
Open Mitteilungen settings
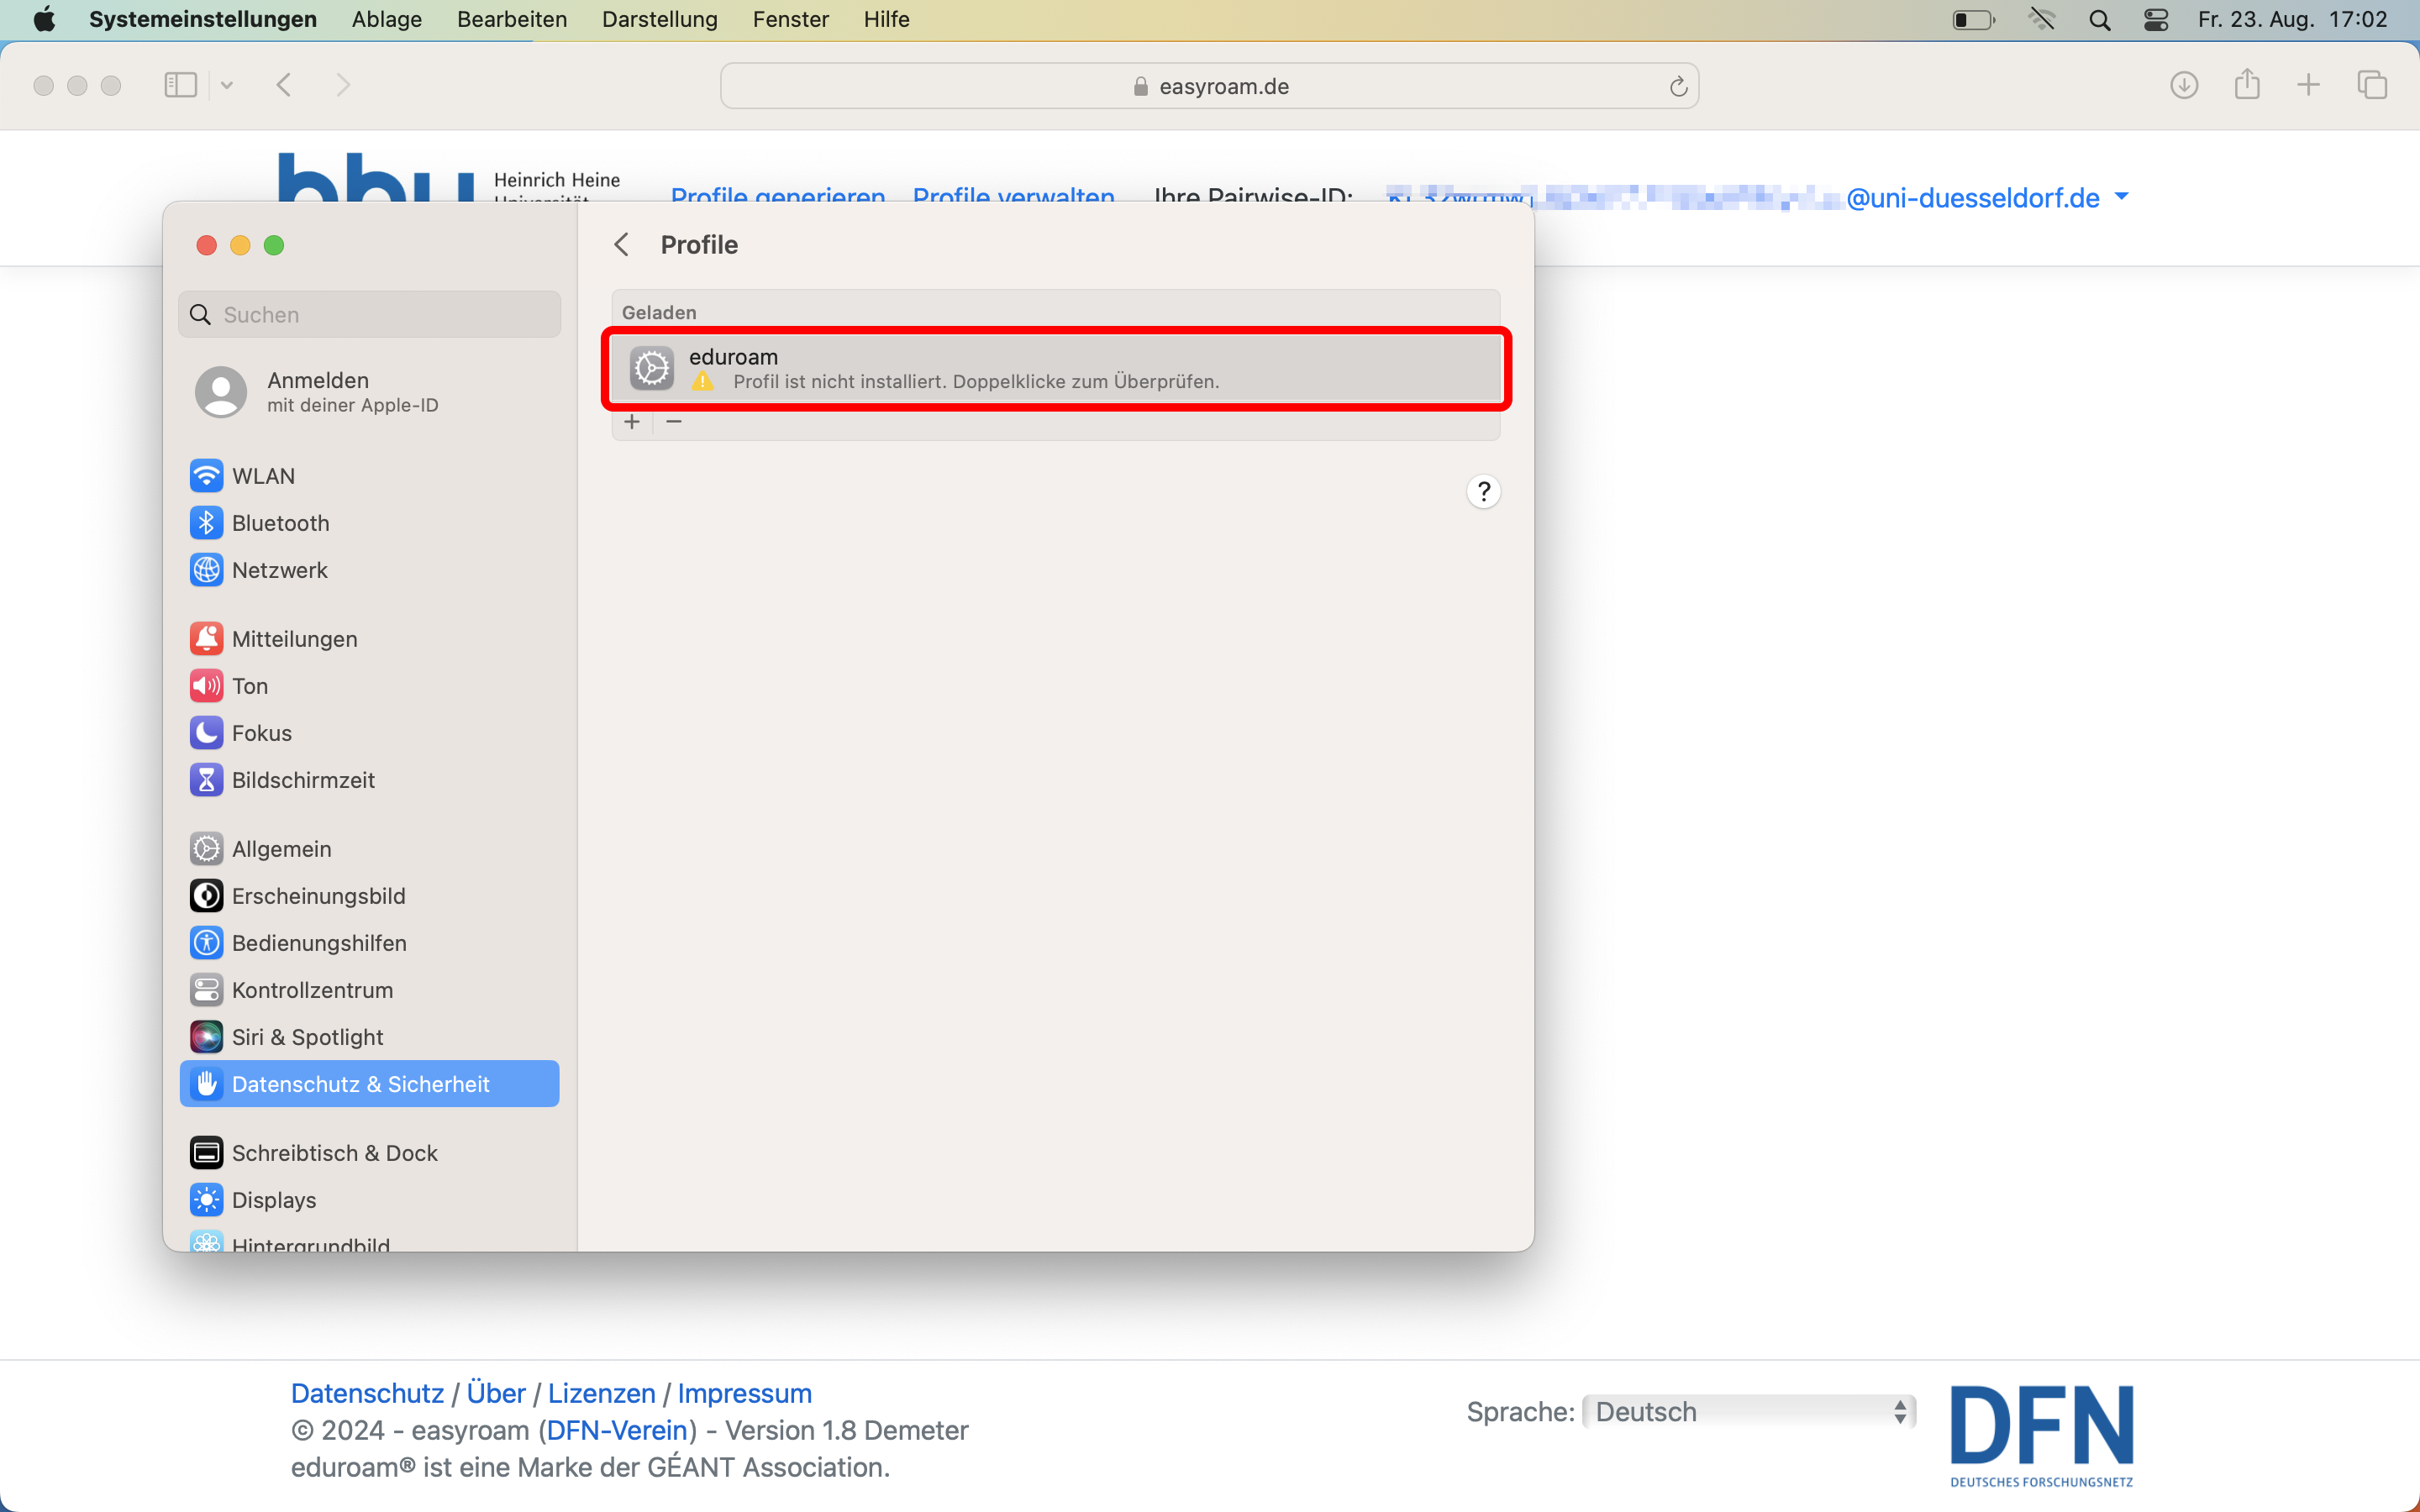click(x=369, y=639)
